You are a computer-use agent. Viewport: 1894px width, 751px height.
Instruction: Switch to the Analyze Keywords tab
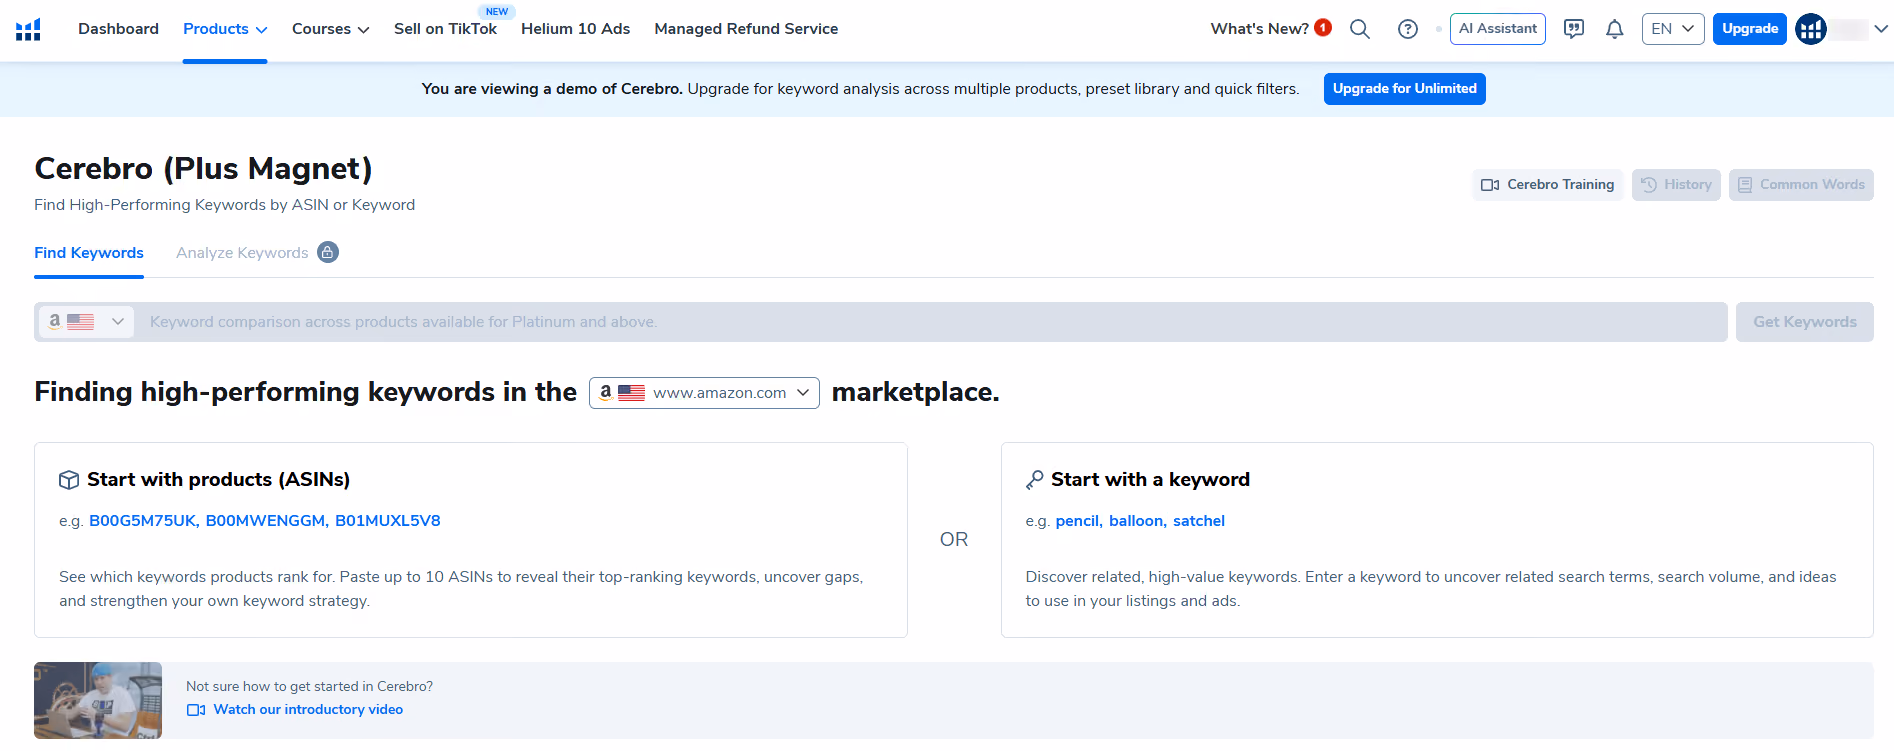(242, 253)
